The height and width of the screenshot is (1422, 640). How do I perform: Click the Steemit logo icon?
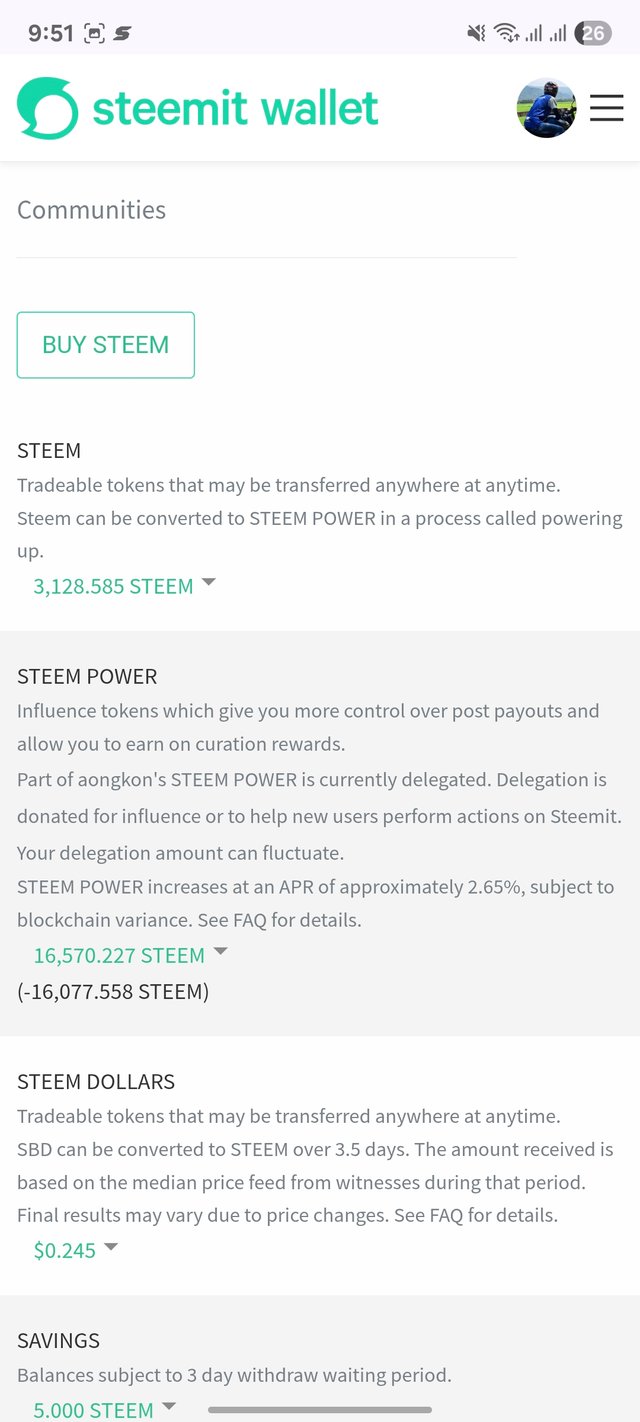47,108
